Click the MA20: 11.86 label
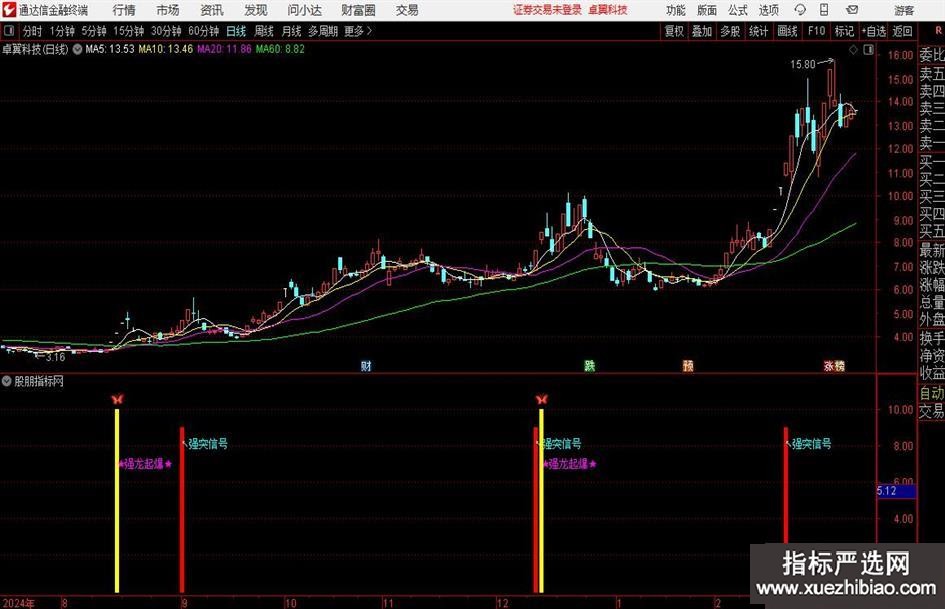The height and width of the screenshot is (609, 945). point(224,49)
